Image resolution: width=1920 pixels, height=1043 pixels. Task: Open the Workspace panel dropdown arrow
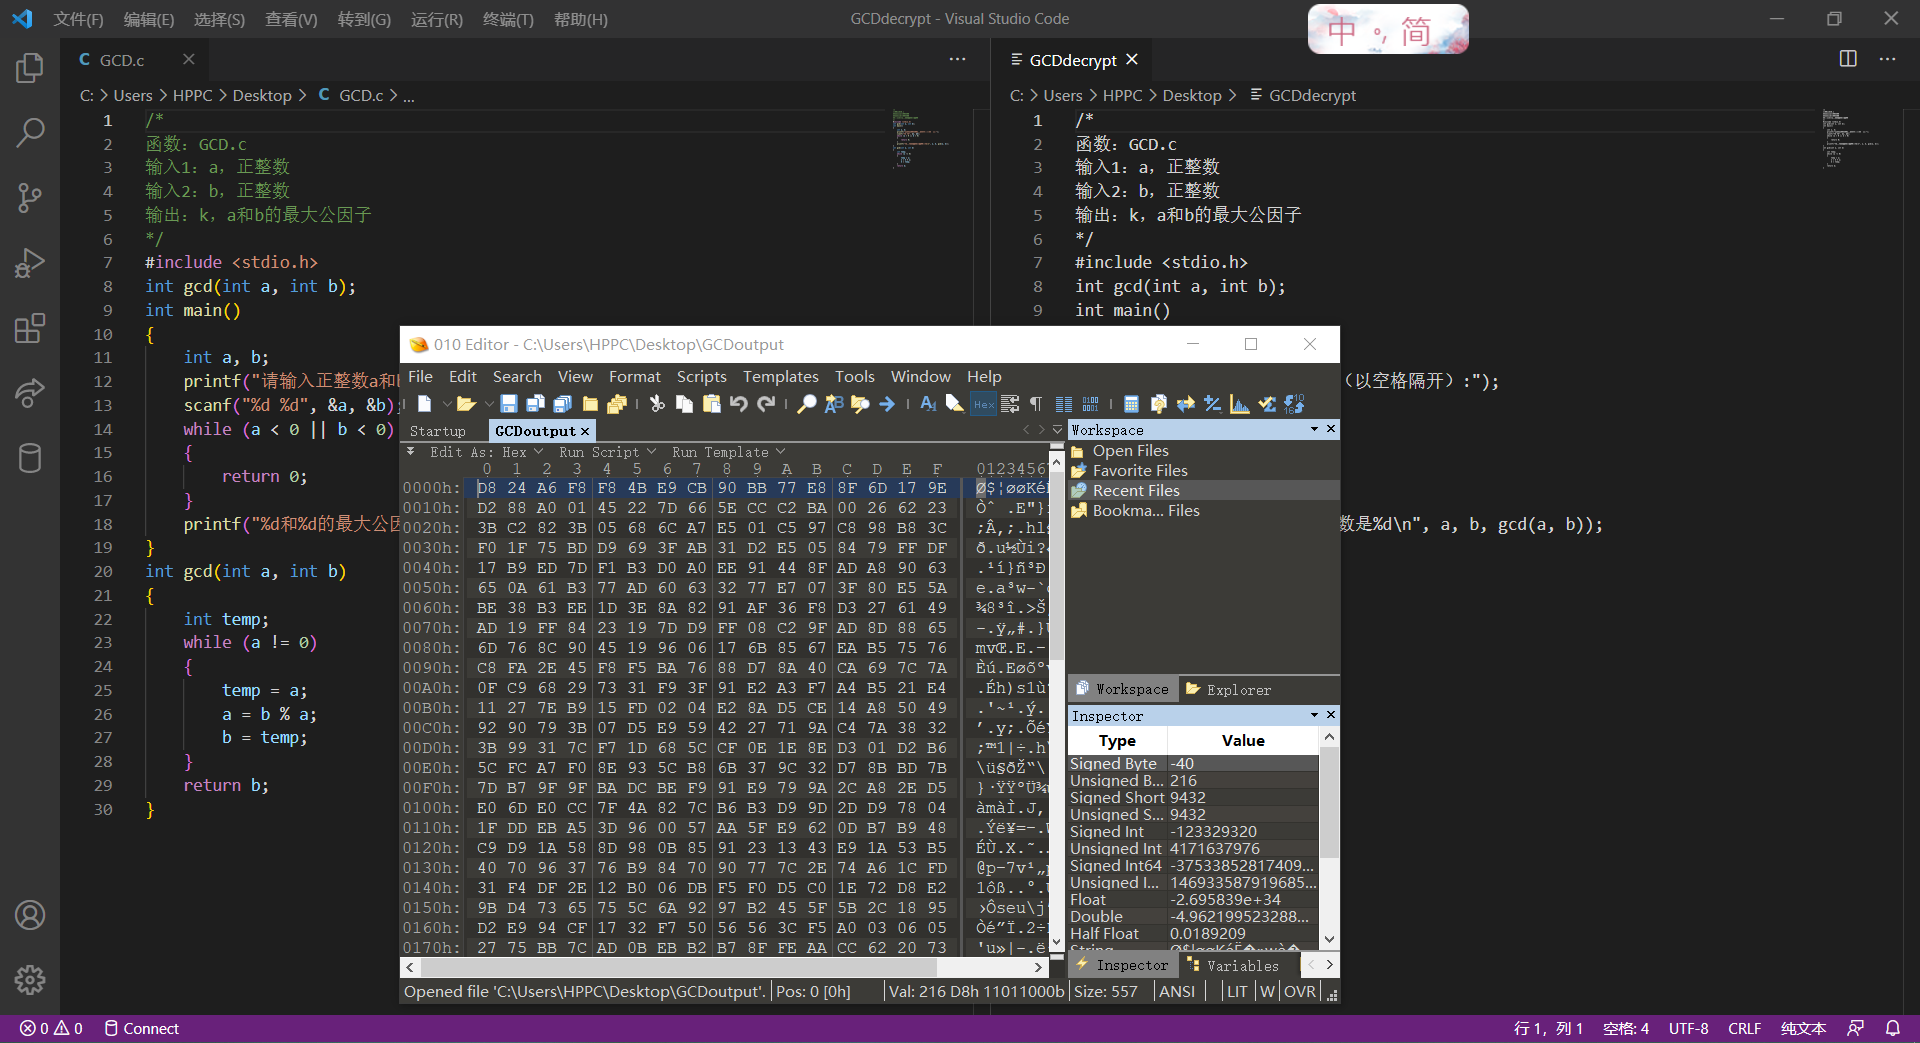point(1314,429)
